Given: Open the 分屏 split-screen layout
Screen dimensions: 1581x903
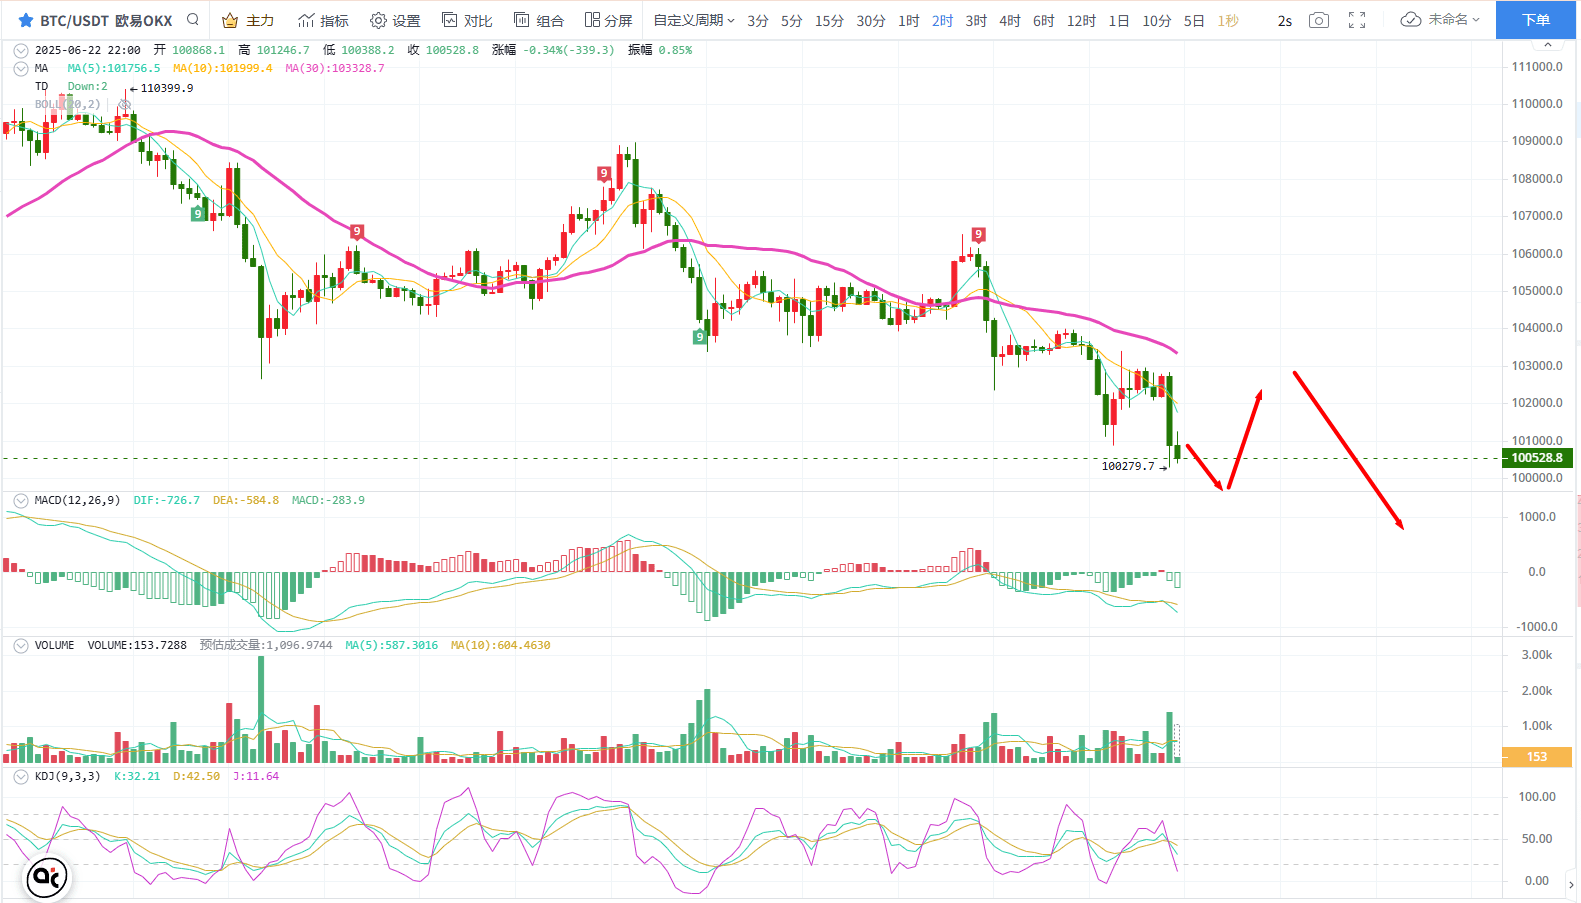Looking at the screenshot, I should pos(609,20).
